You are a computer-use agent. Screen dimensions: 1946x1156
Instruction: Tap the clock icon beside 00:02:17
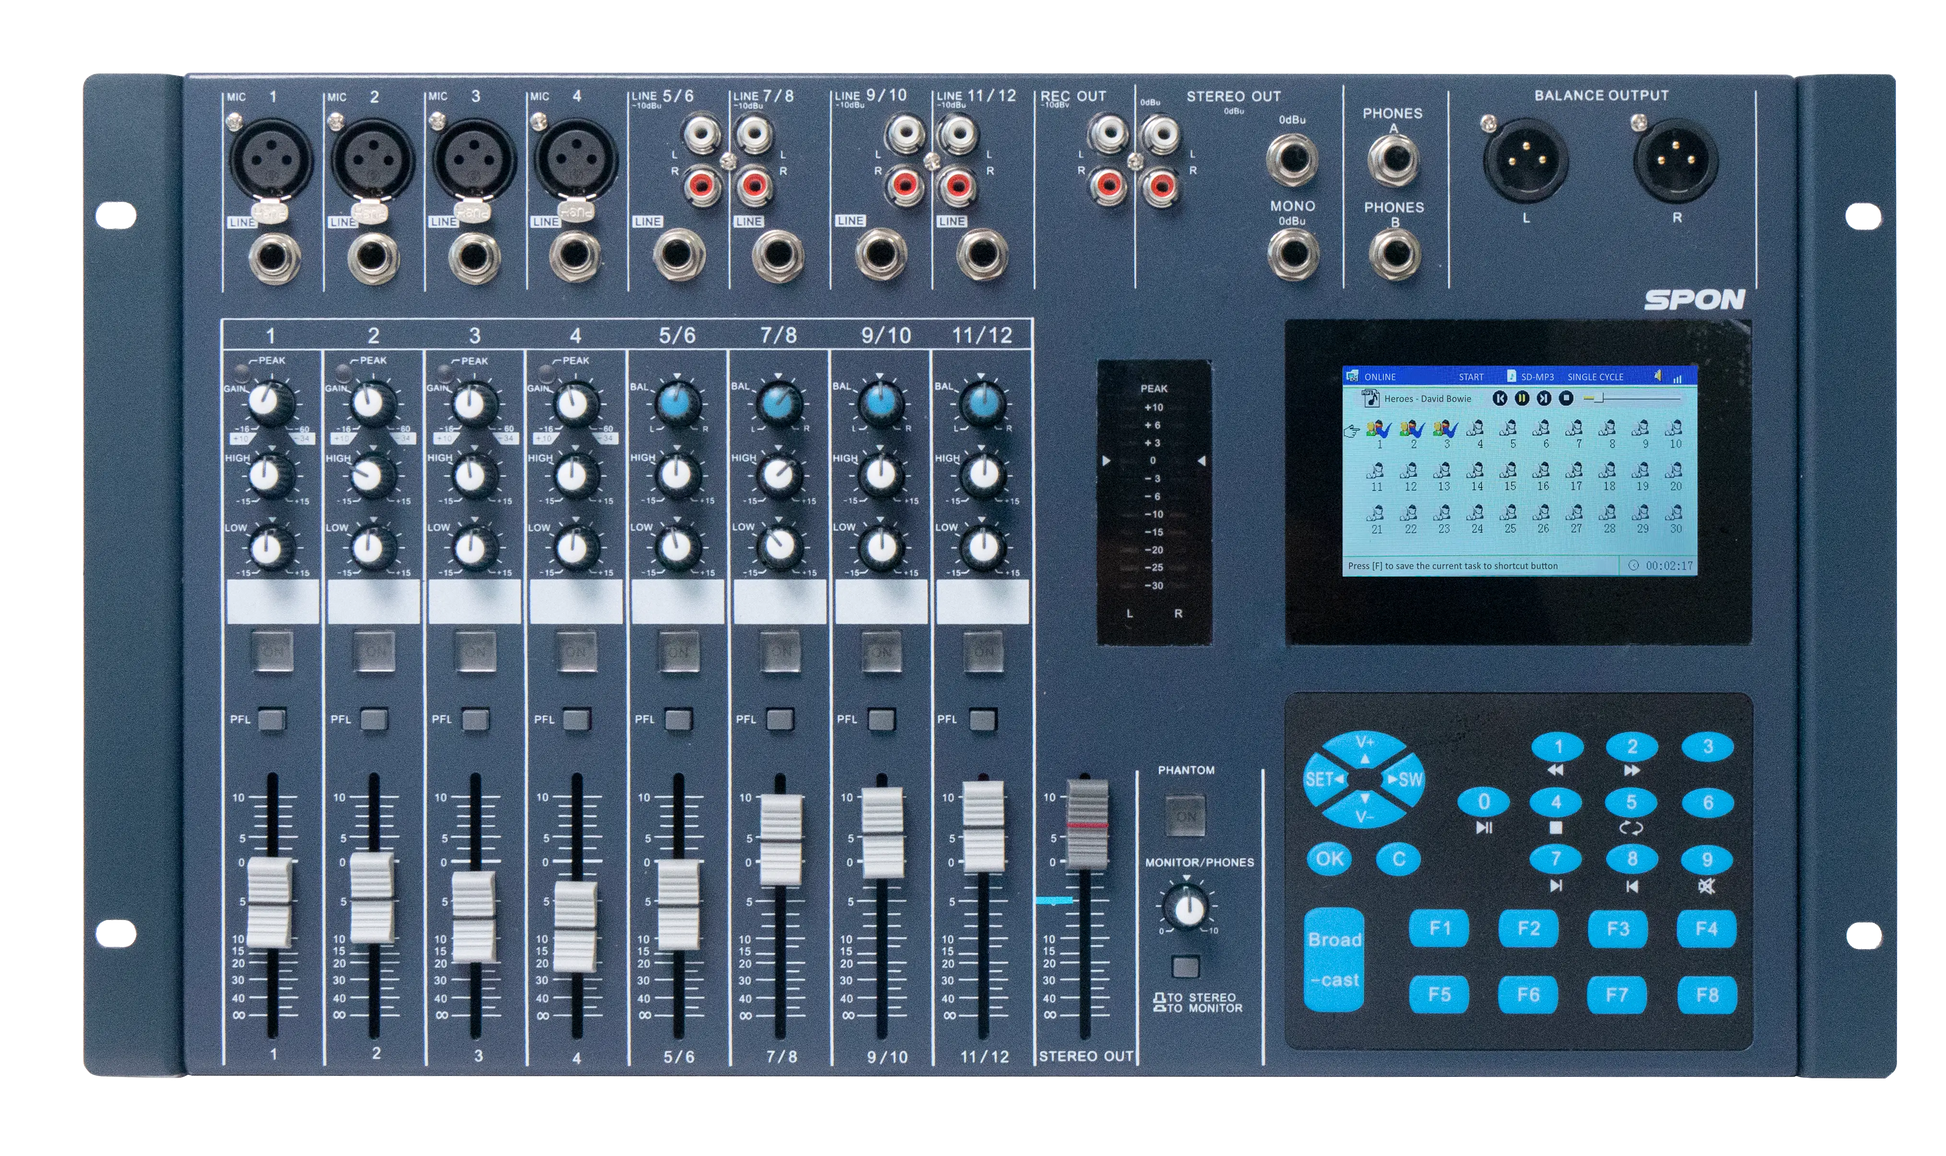tap(1633, 566)
